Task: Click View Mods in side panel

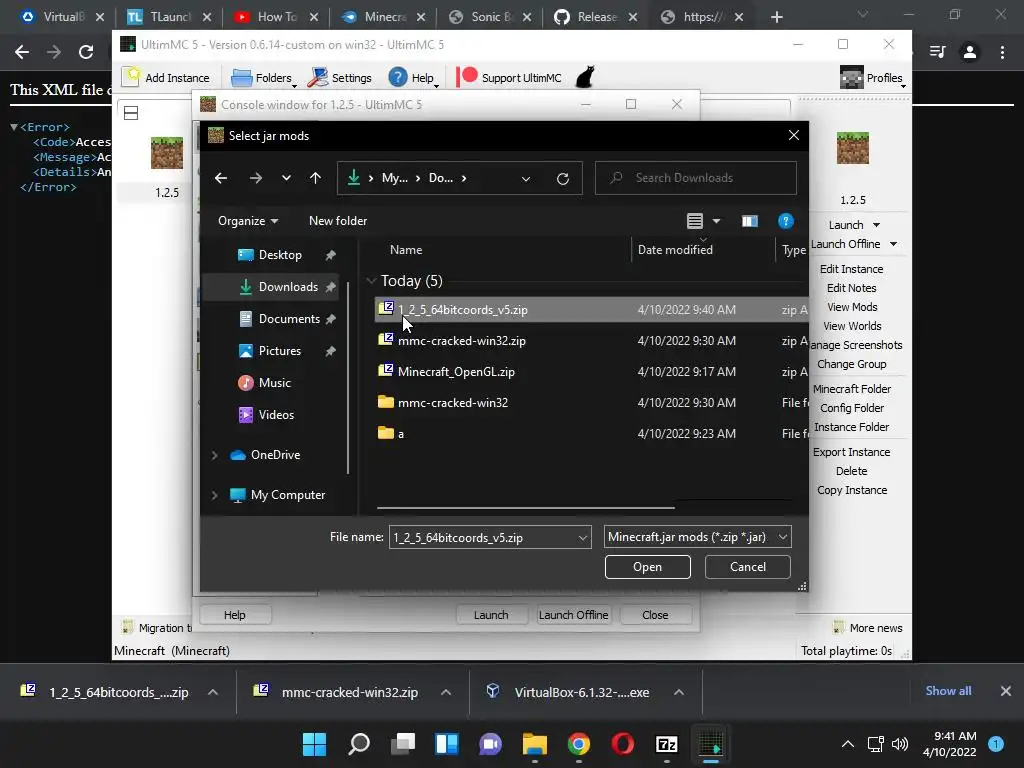Action: [x=852, y=307]
